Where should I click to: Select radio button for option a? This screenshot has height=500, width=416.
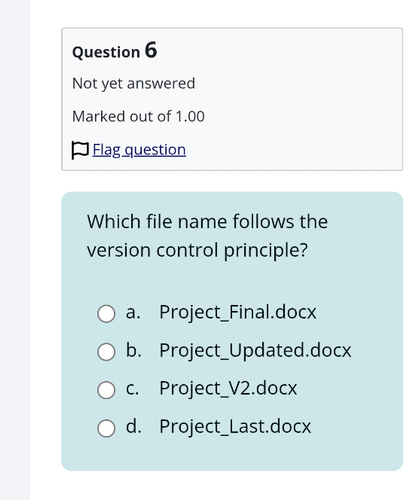[x=106, y=313]
